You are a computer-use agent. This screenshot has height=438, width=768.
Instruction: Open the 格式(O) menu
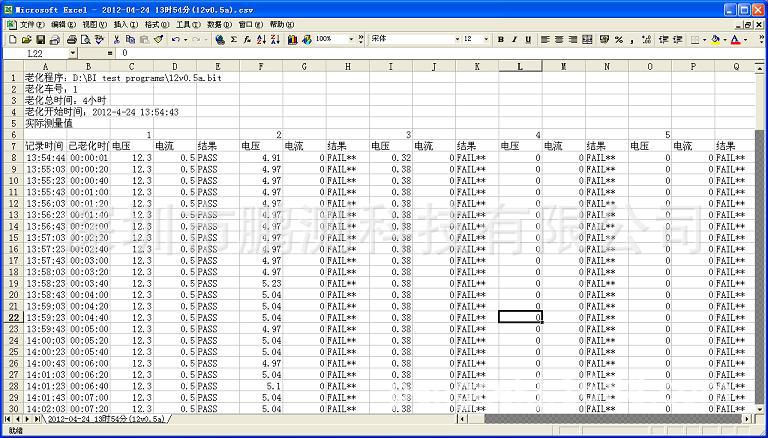click(x=154, y=24)
